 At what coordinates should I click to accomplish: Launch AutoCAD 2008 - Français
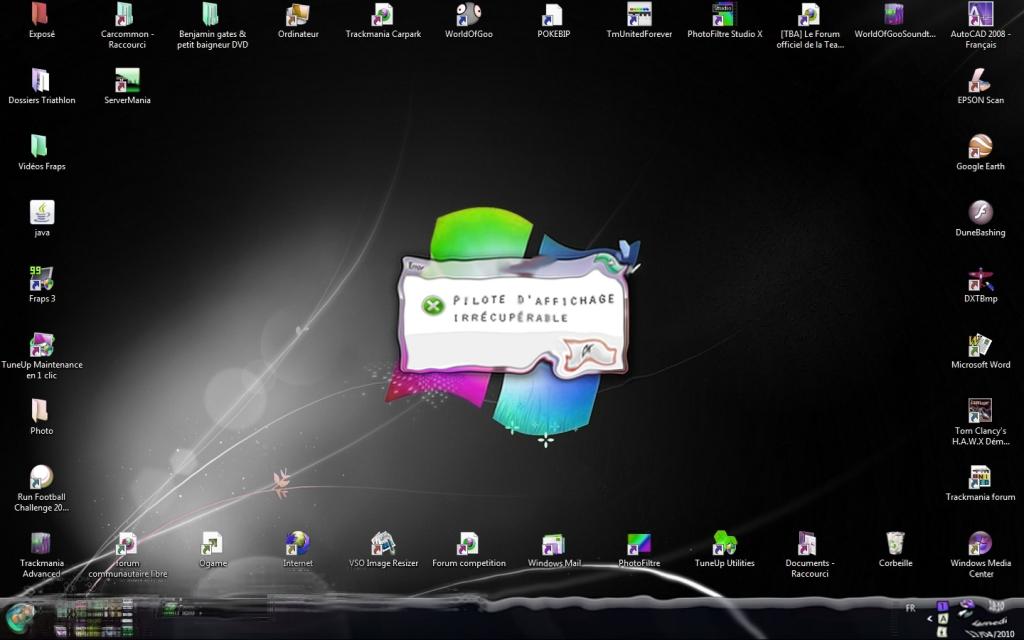pos(980,16)
